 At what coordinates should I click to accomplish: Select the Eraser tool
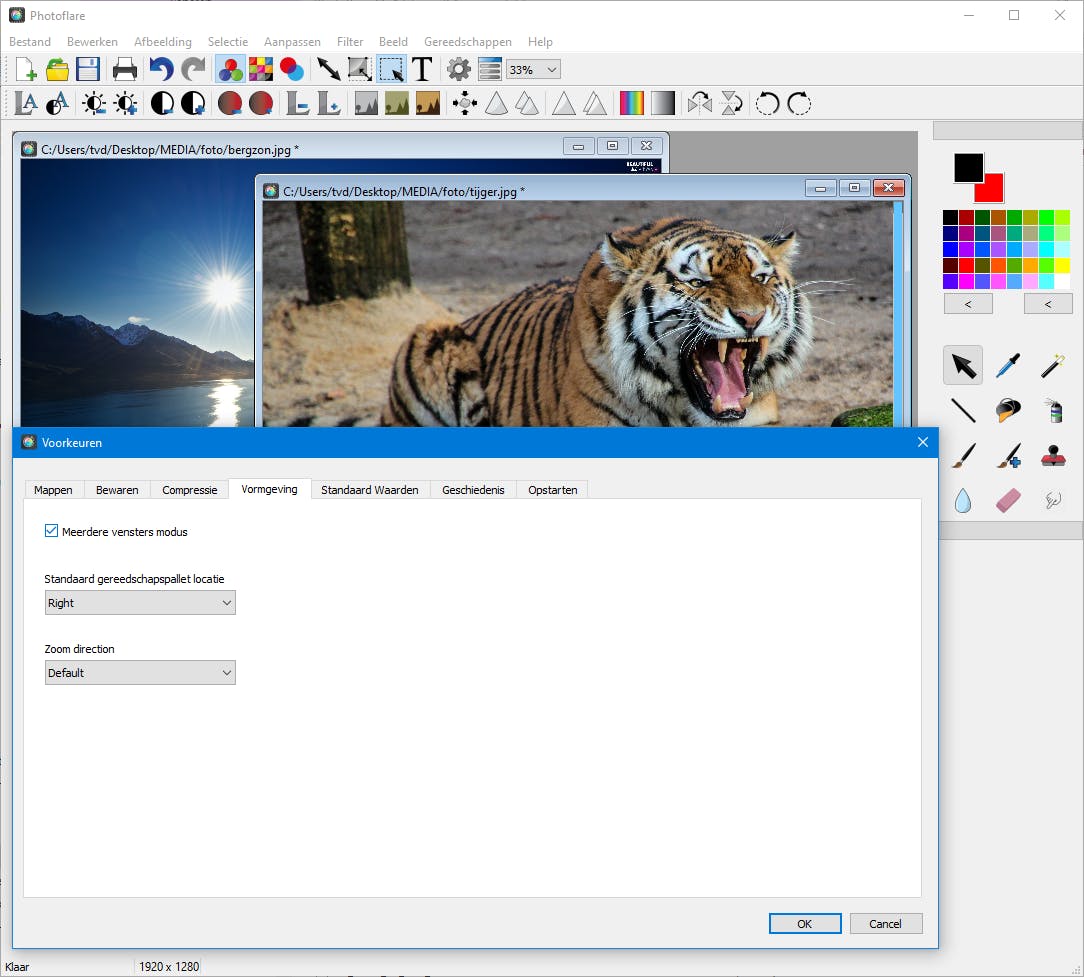(1008, 500)
